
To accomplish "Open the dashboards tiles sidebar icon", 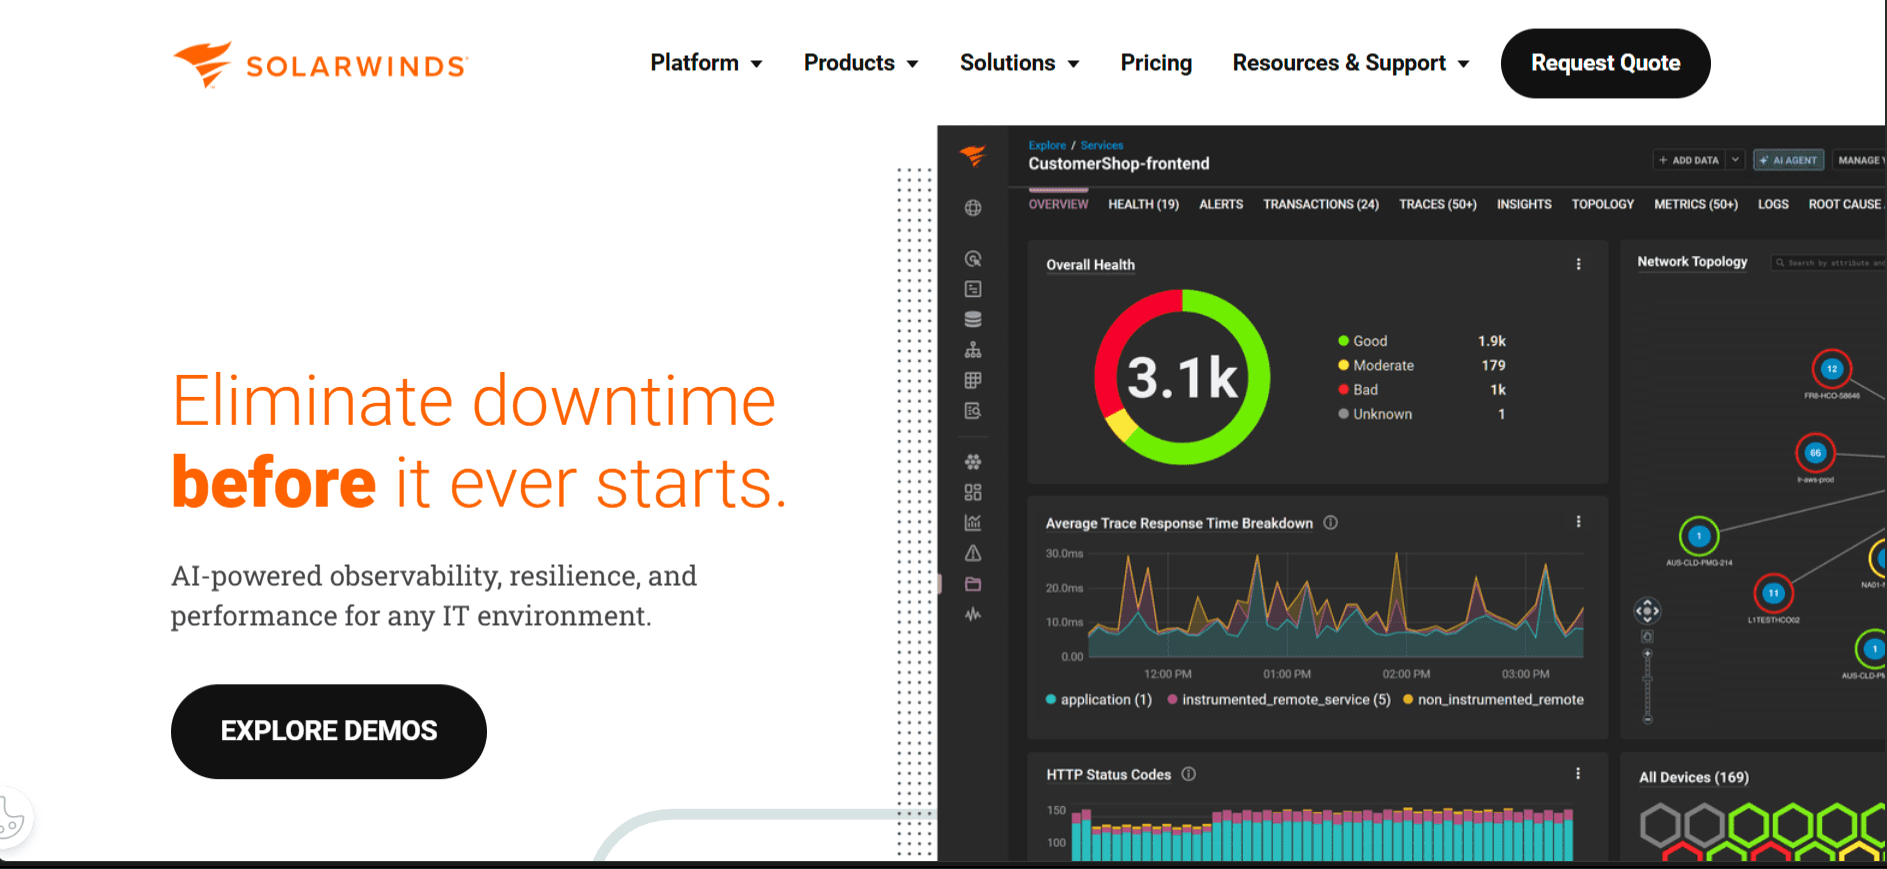I will click(x=973, y=492).
